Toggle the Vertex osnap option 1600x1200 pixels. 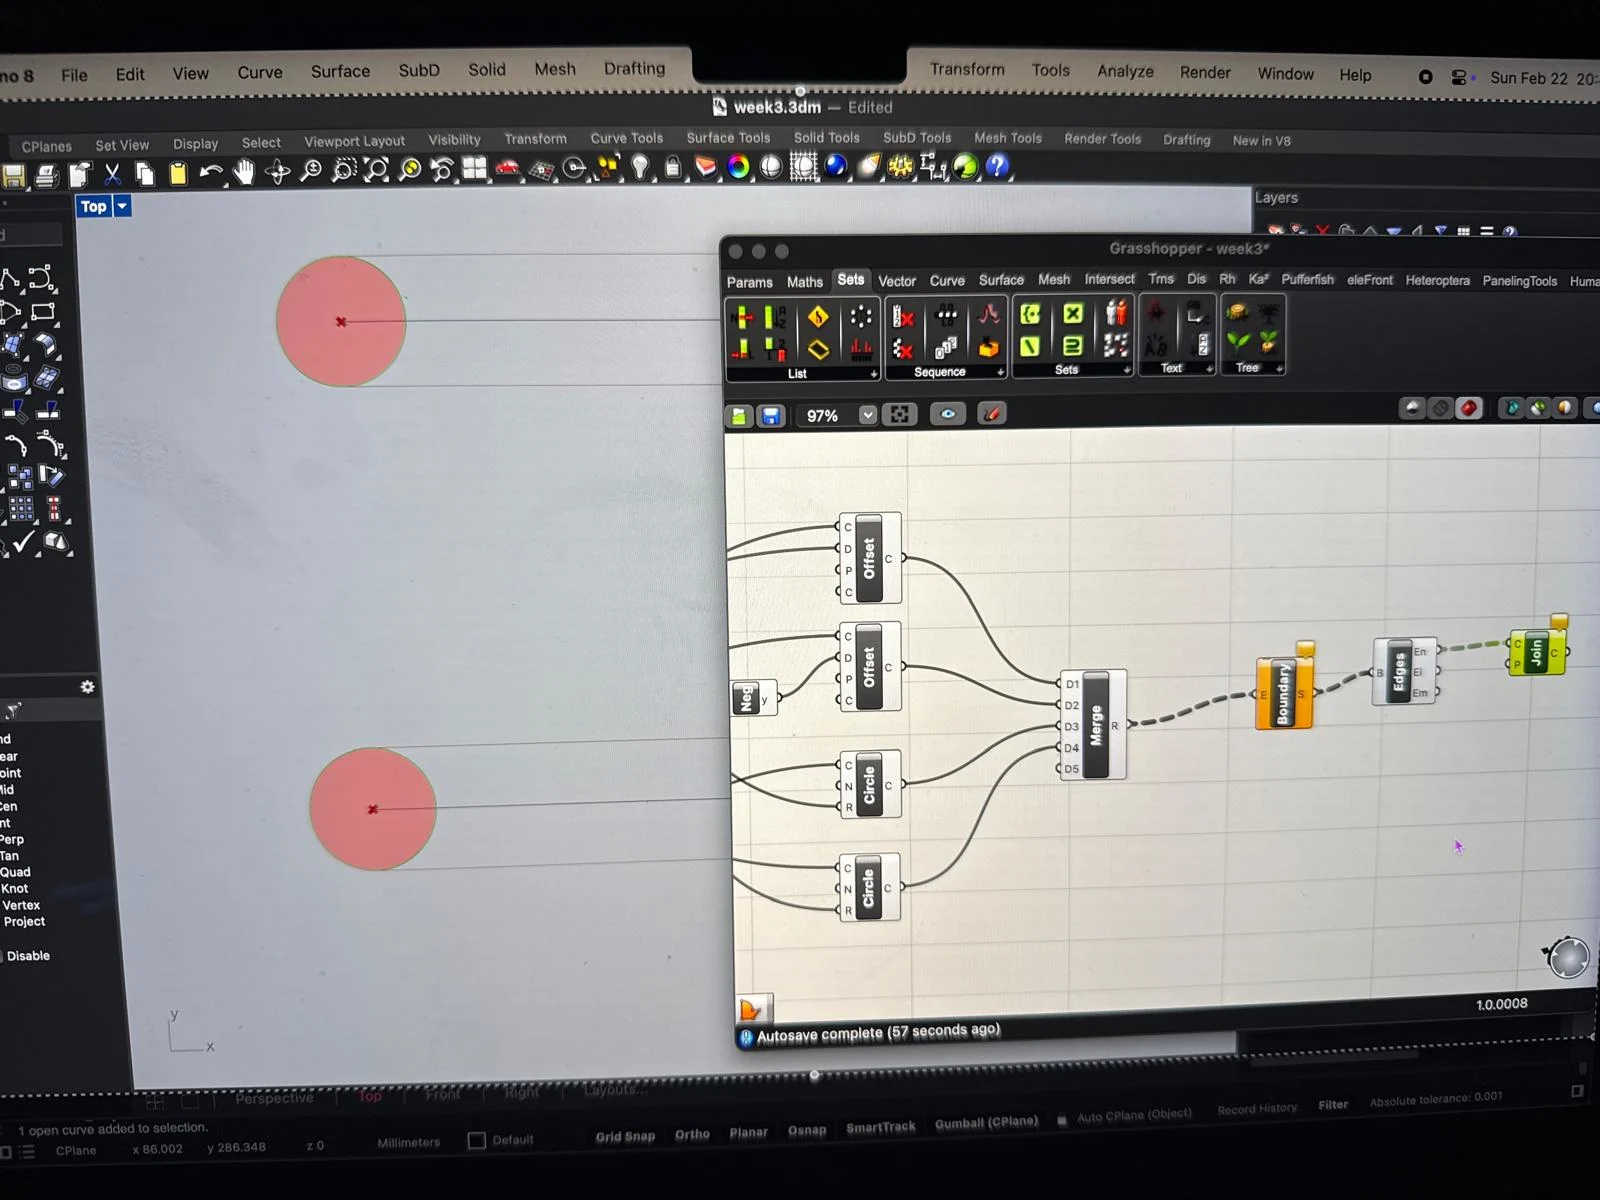21,905
